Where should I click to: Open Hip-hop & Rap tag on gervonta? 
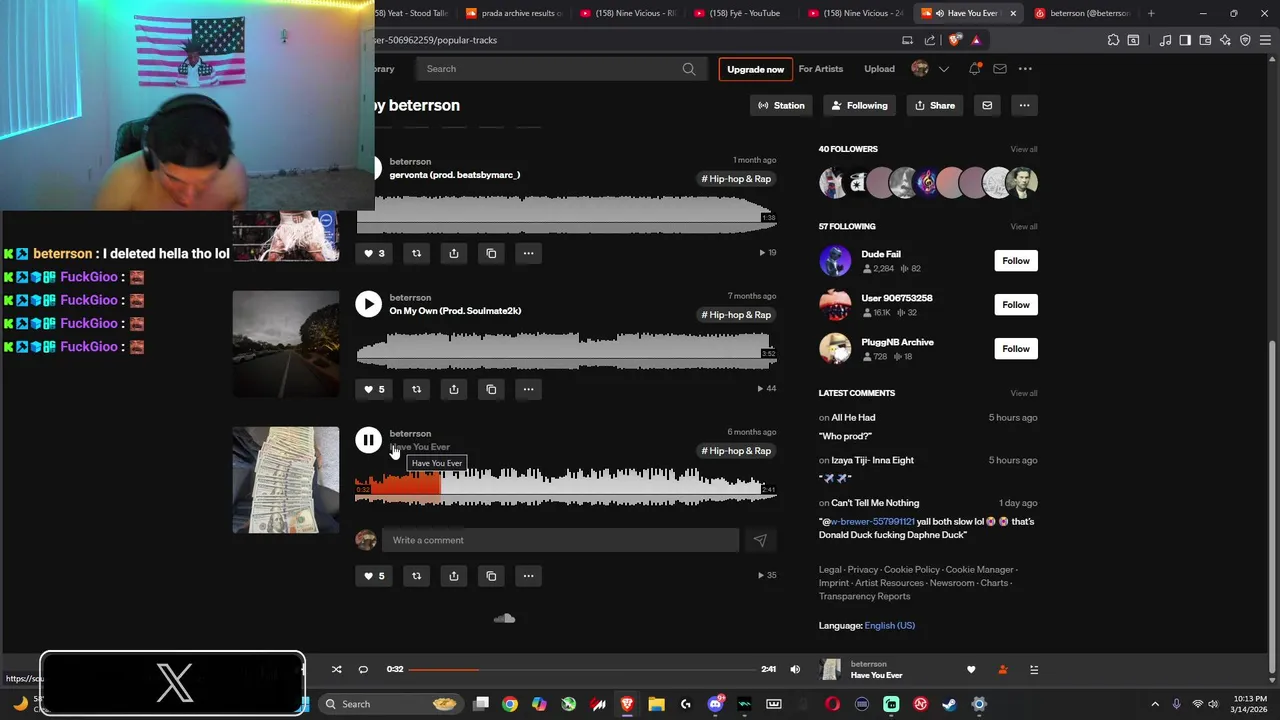[x=736, y=179]
